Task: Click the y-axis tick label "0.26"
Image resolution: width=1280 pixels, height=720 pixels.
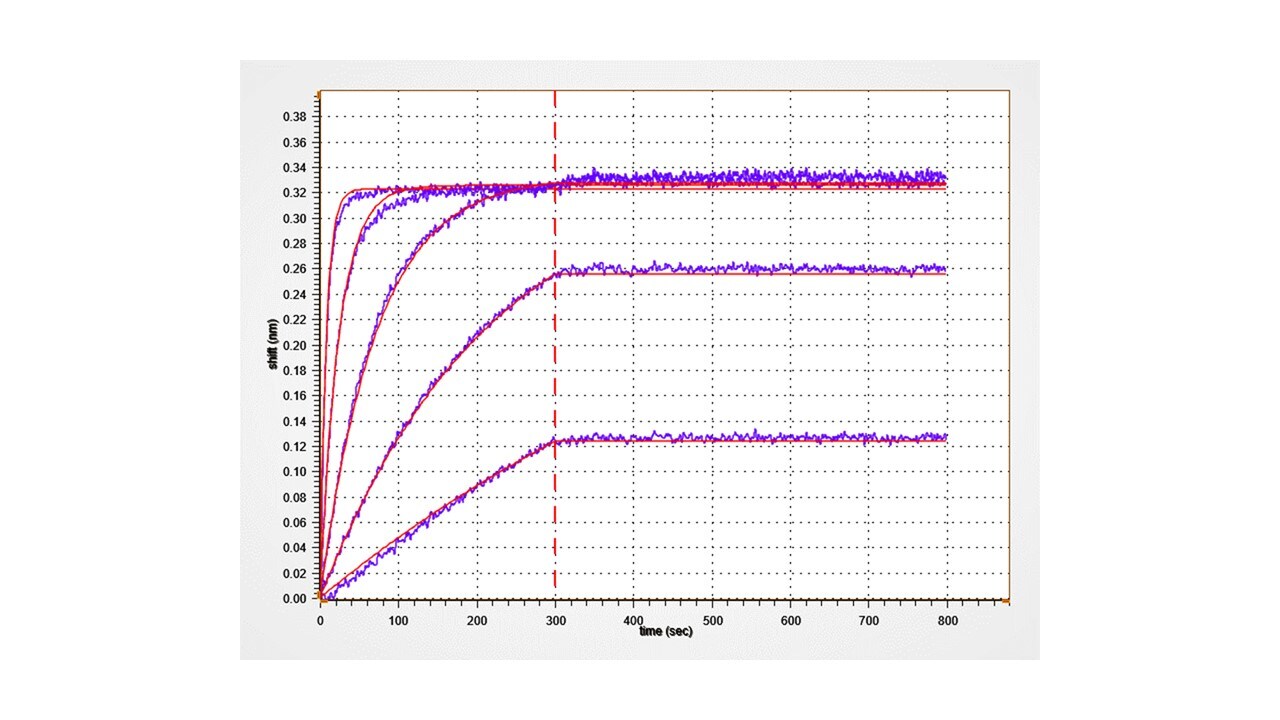Action: tap(294, 269)
